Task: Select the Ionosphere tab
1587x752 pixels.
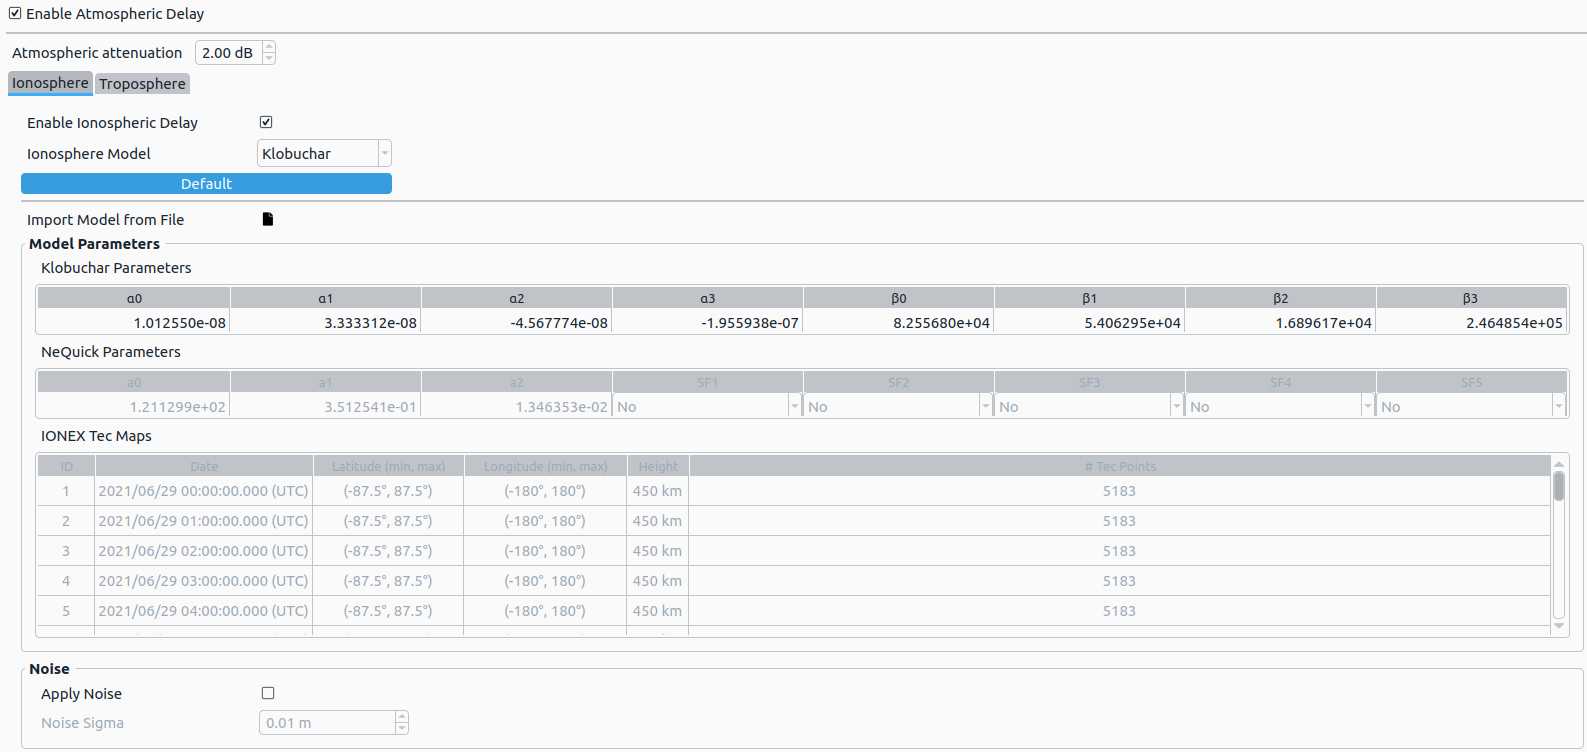Action: coord(50,83)
